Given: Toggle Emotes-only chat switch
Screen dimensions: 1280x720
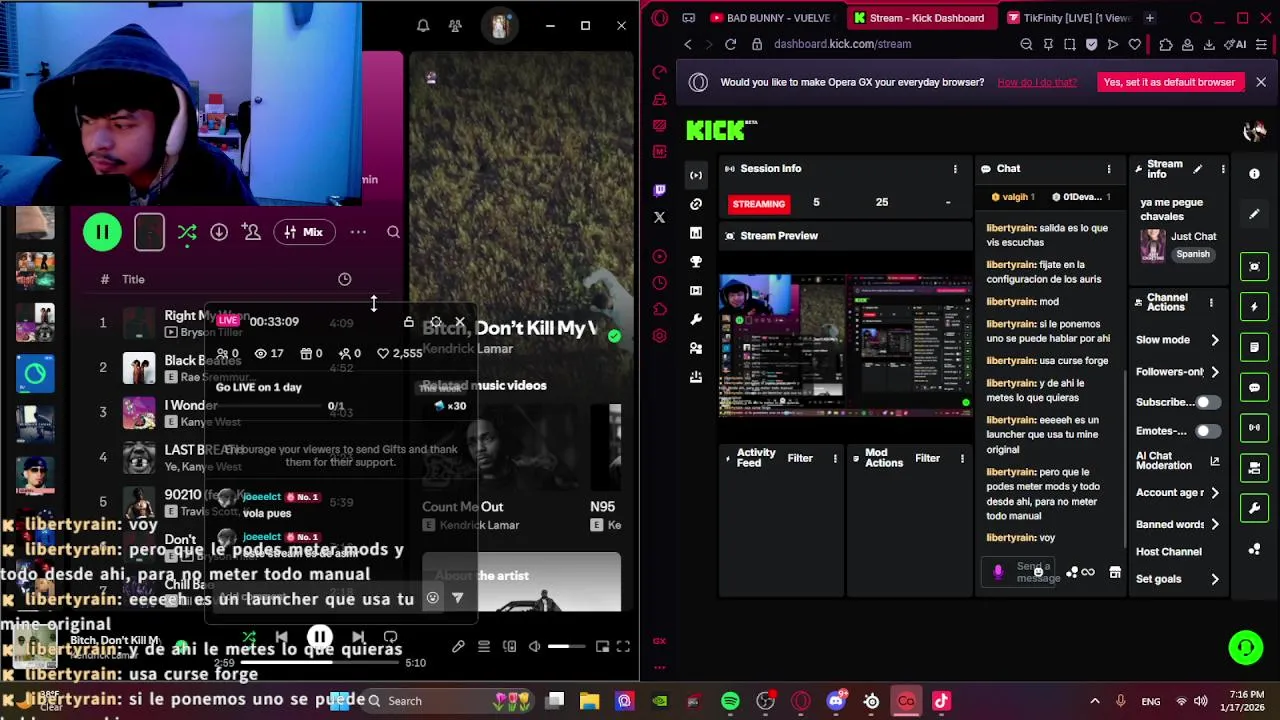Looking at the screenshot, I should 1207,431.
